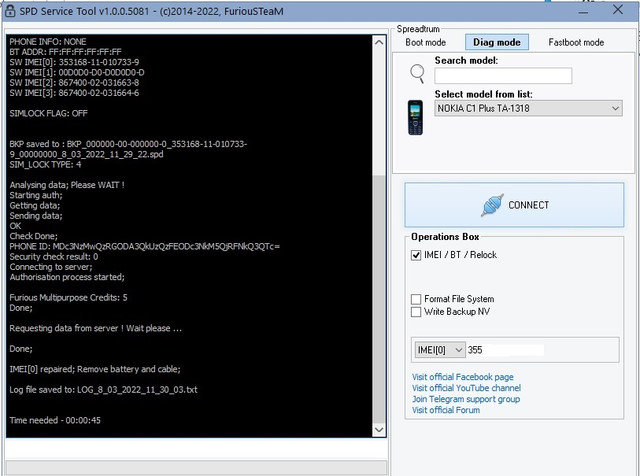
Task: Click the bottom progress bar
Action: click(x=196, y=467)
